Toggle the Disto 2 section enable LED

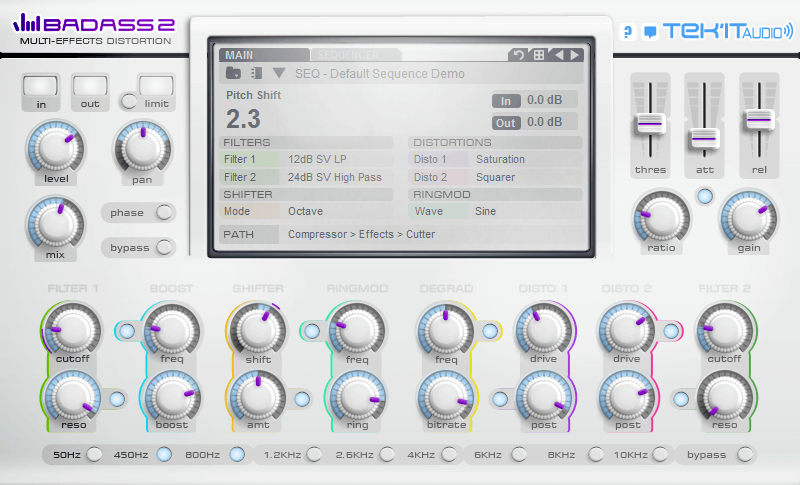click(x=671, y=331)
